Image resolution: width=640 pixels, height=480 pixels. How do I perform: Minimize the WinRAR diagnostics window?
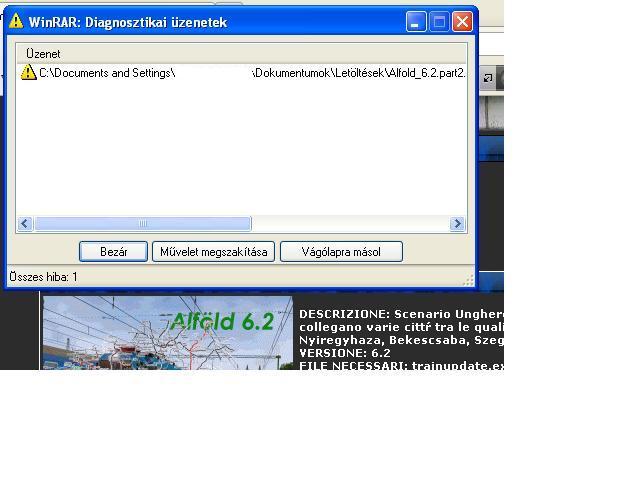pos(416,21)
